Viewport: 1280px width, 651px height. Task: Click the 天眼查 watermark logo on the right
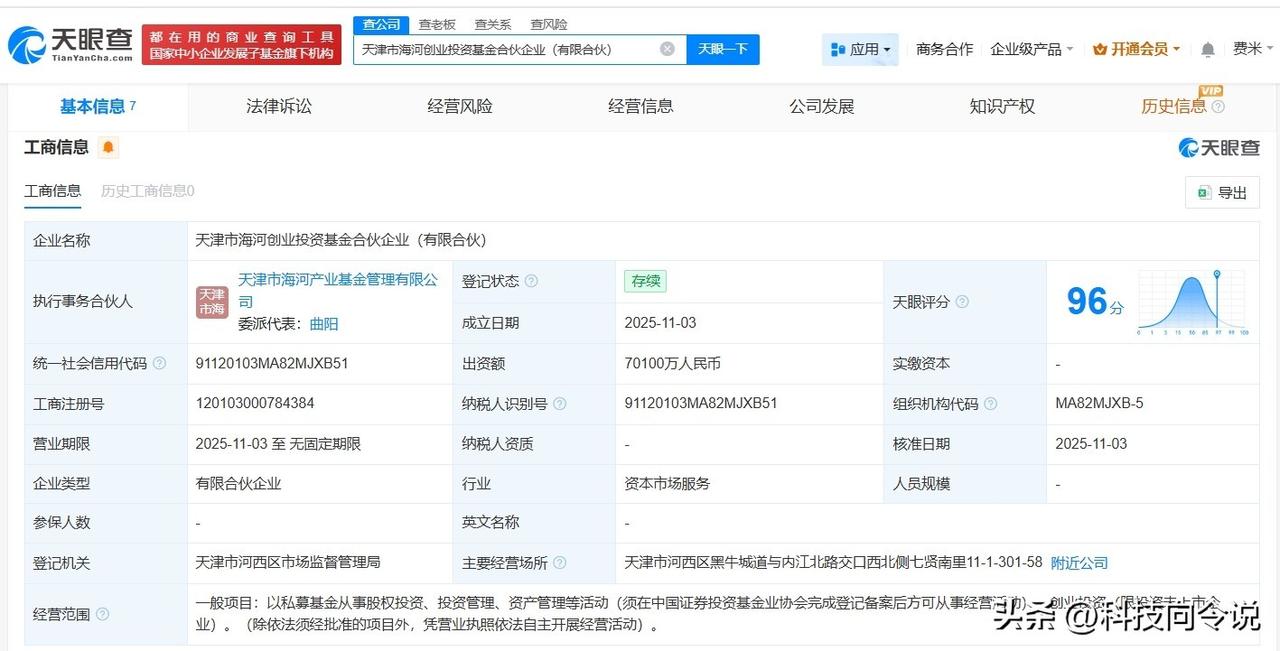[x=1220, y=147]
